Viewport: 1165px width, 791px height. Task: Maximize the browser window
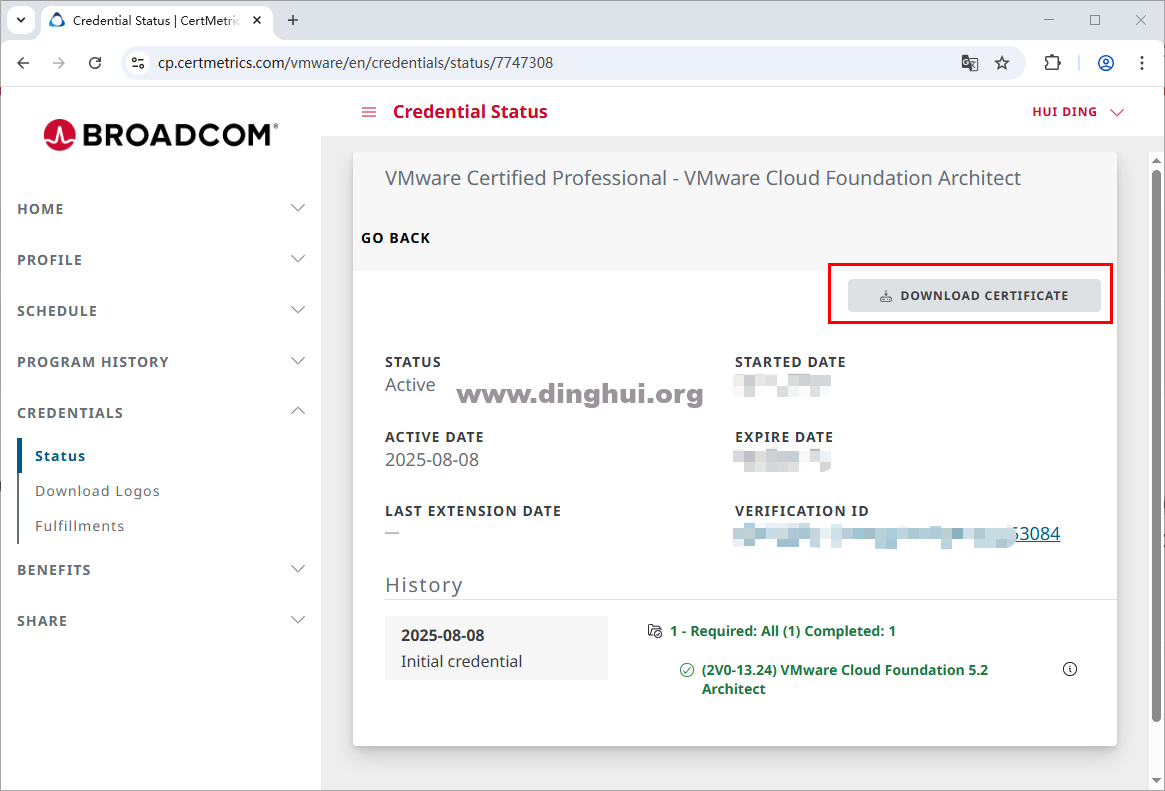tap(1095, 20)
